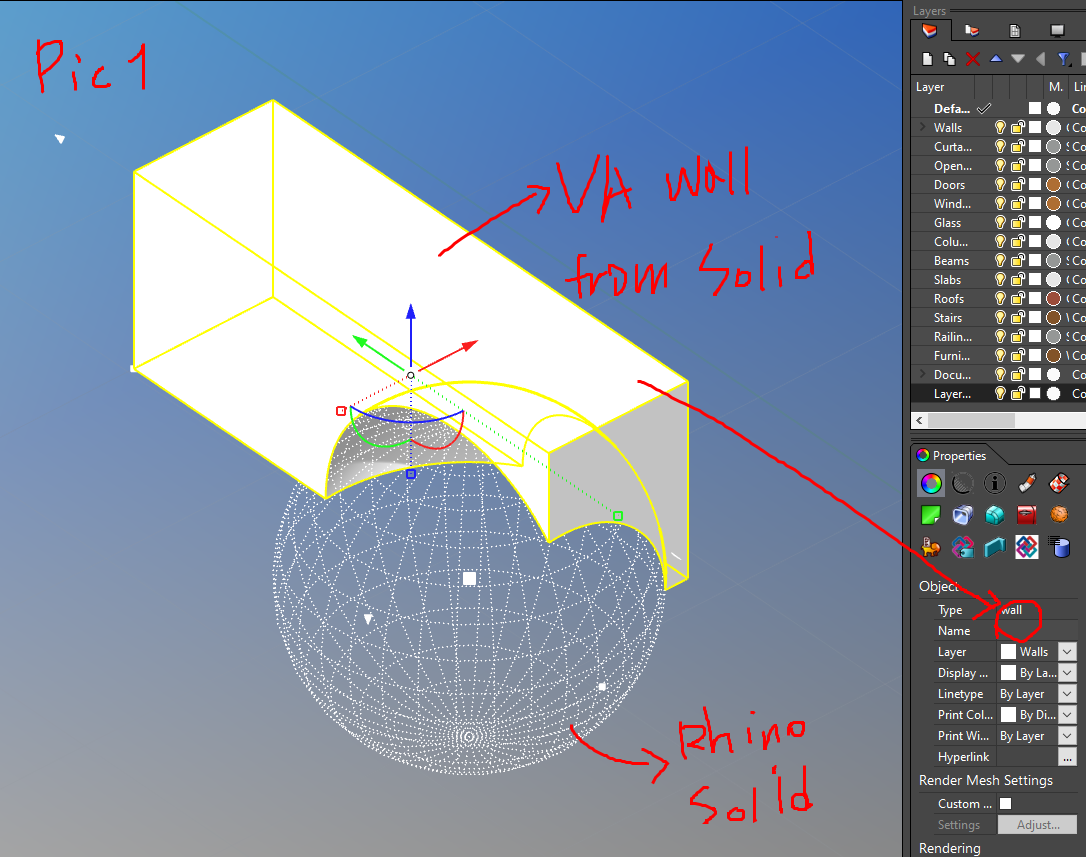Click the scrollbar left arrow in Layers
Image resolution: width=1086 pixels, height=857 pixels.
(919, 421)
